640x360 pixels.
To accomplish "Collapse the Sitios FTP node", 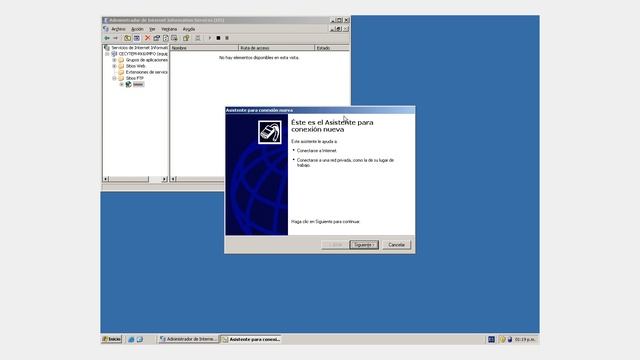I will (114, 78).
